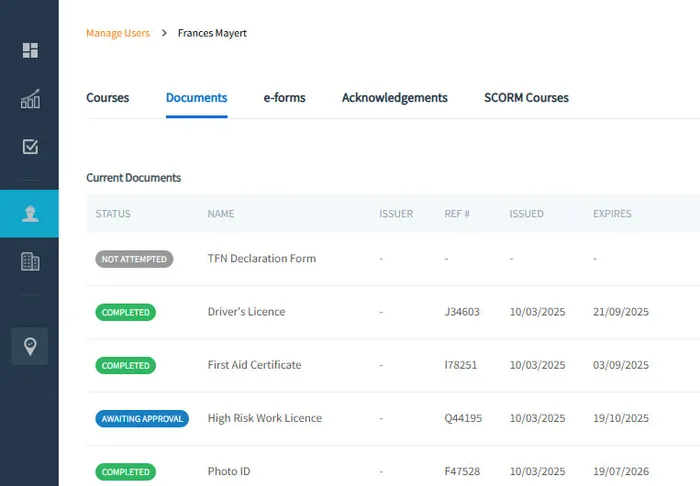Screen dimensions: 700x486
Task: Switch to the Courses tab
Action: (107, 98)
